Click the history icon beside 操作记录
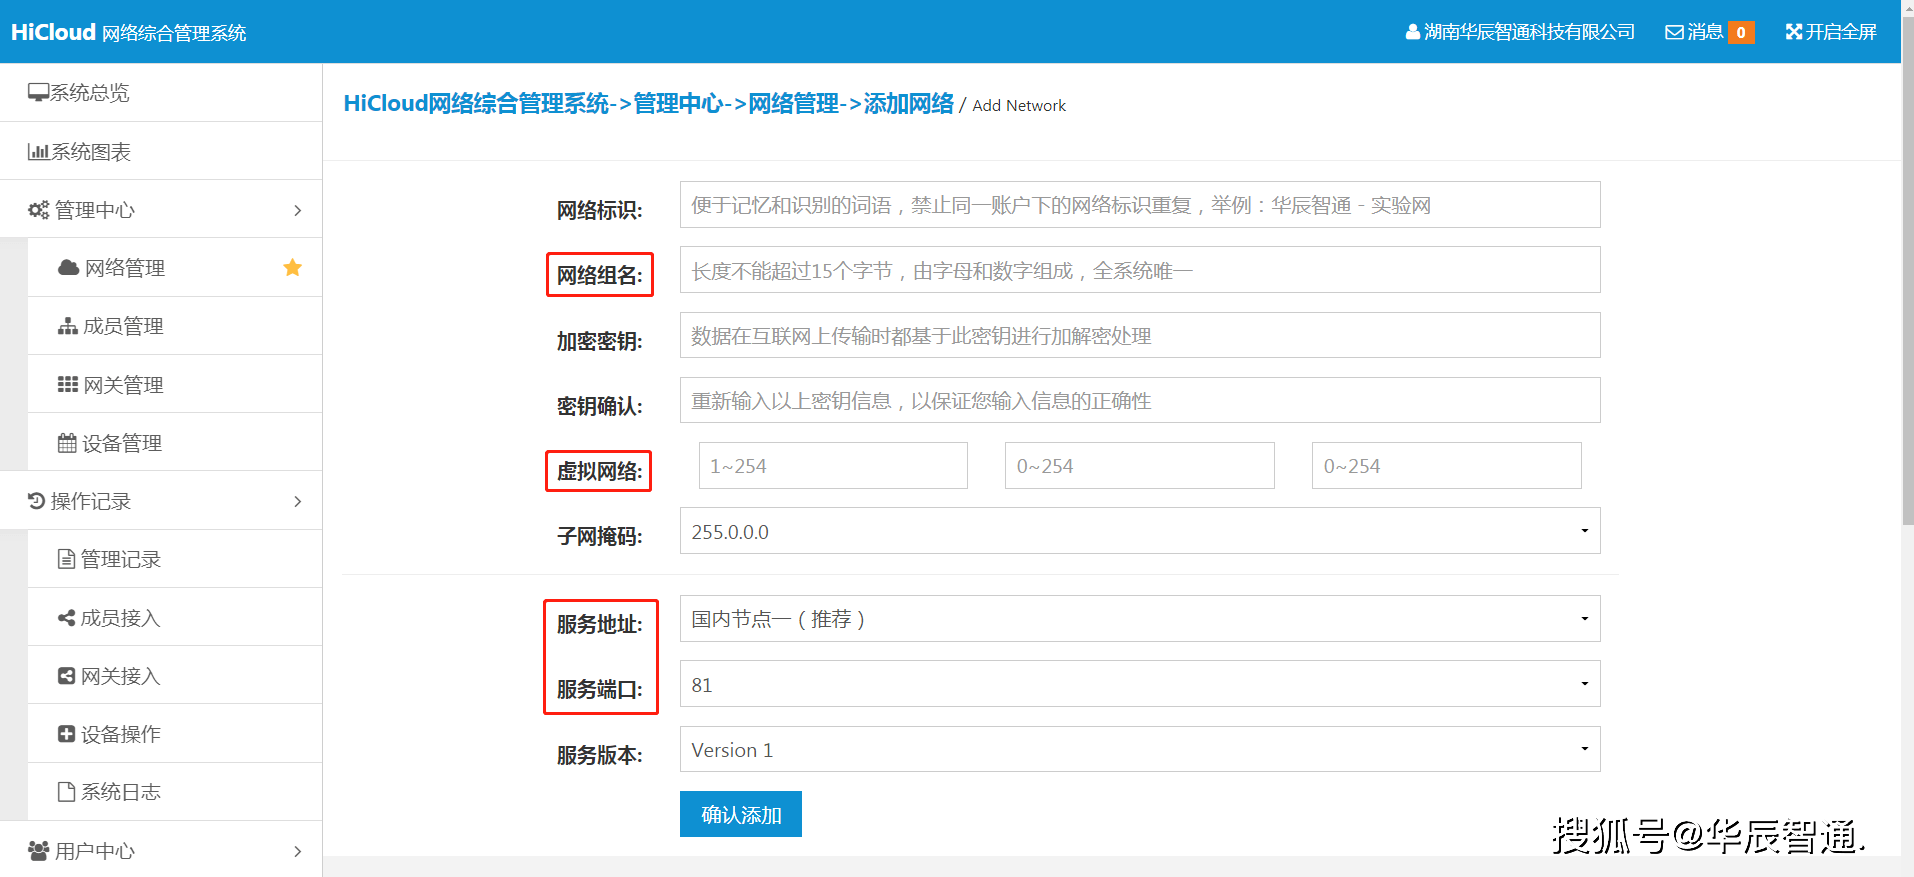 37,501
